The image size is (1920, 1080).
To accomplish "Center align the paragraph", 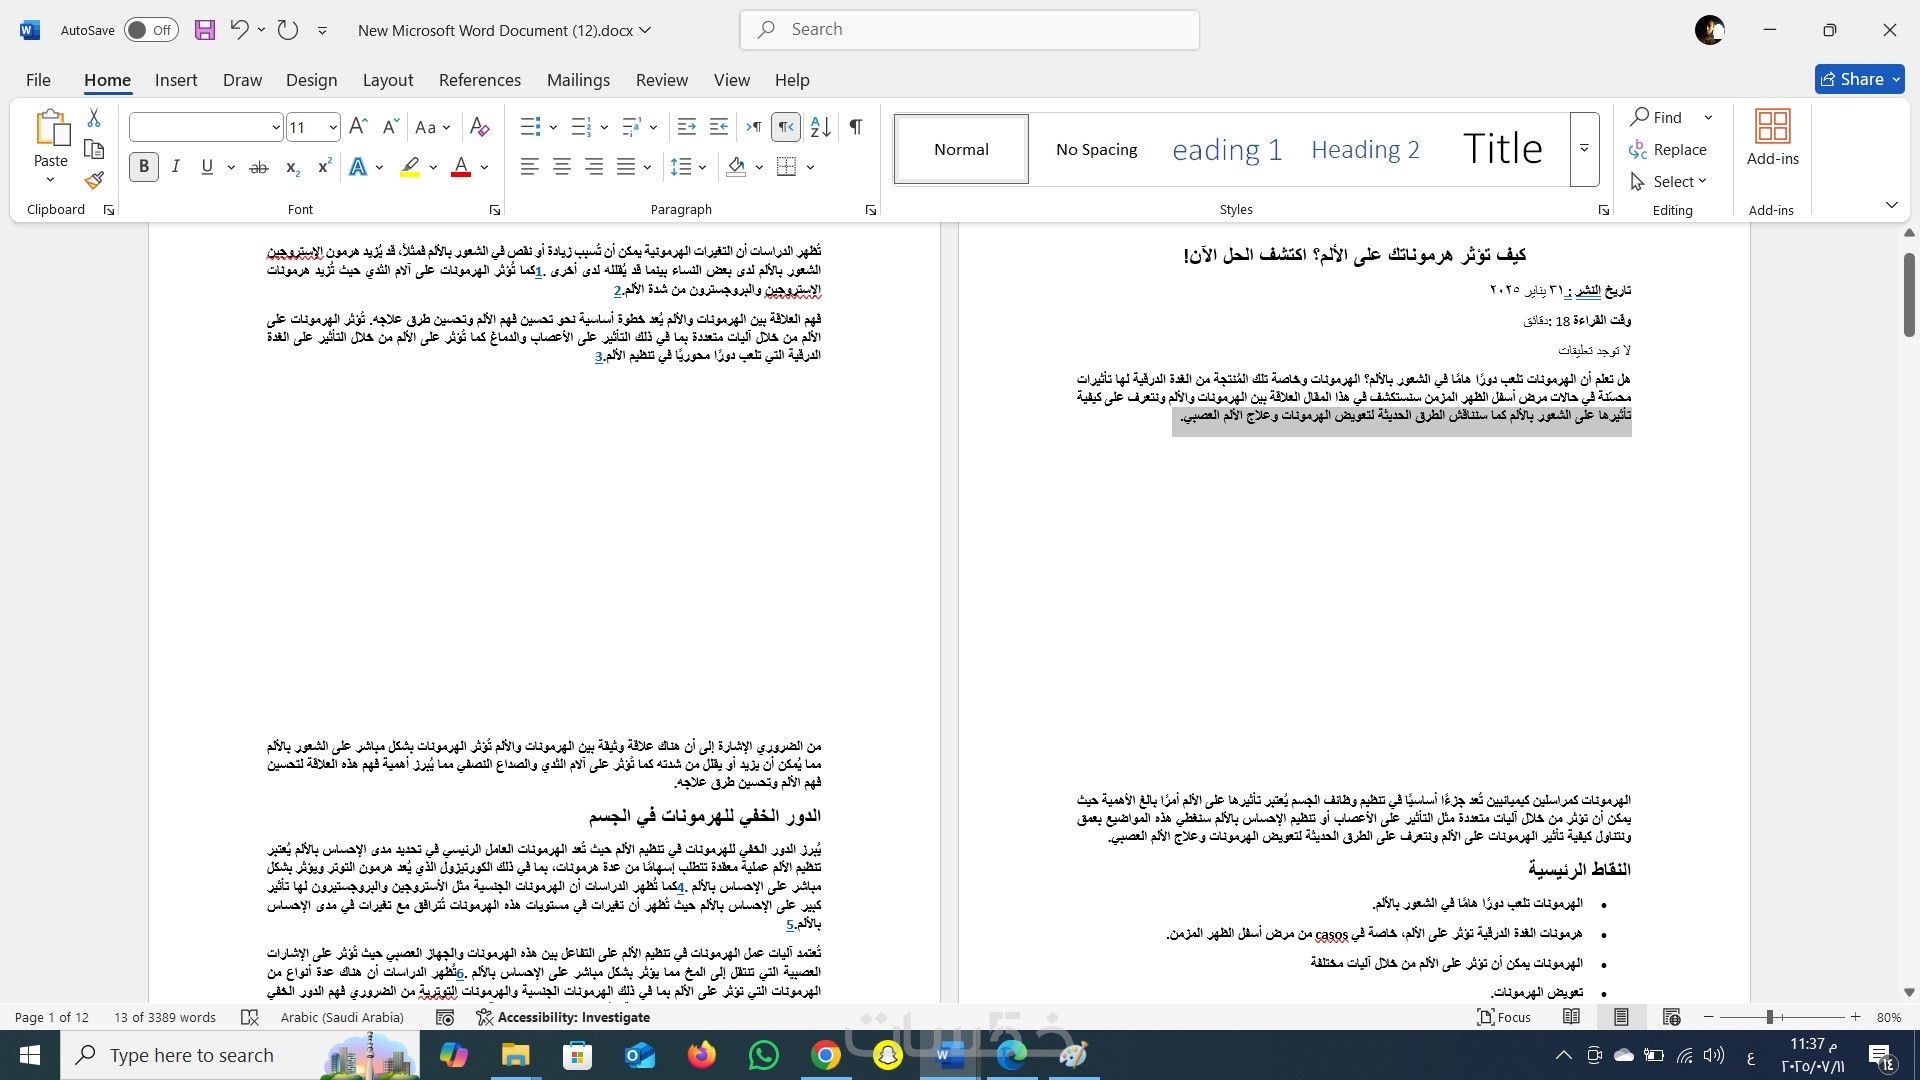I will (562, 167).
